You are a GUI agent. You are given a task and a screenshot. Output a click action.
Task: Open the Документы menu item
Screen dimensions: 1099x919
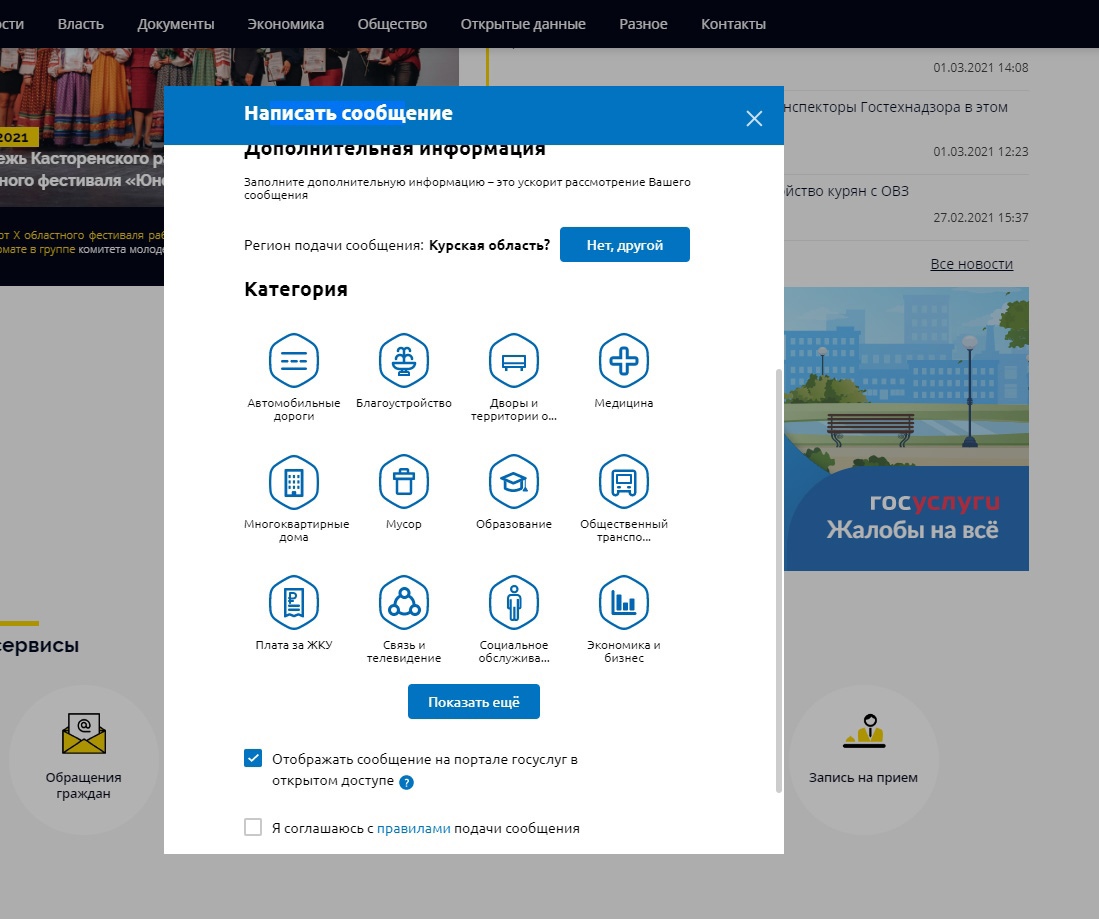click(x=176, y=24)
